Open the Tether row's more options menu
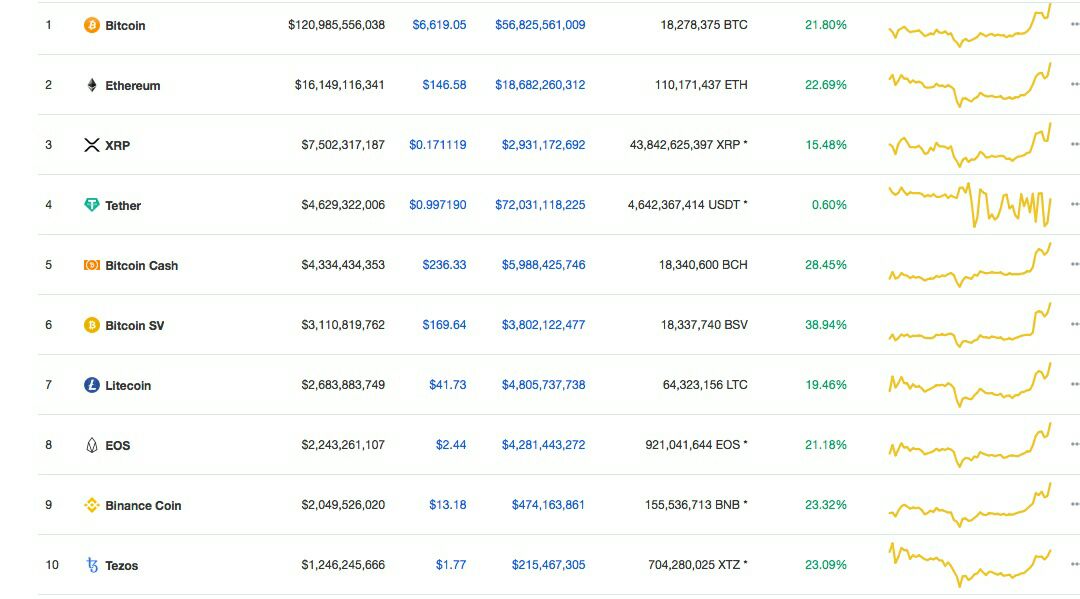The image size is (1080, 599). pos(1074,204)
